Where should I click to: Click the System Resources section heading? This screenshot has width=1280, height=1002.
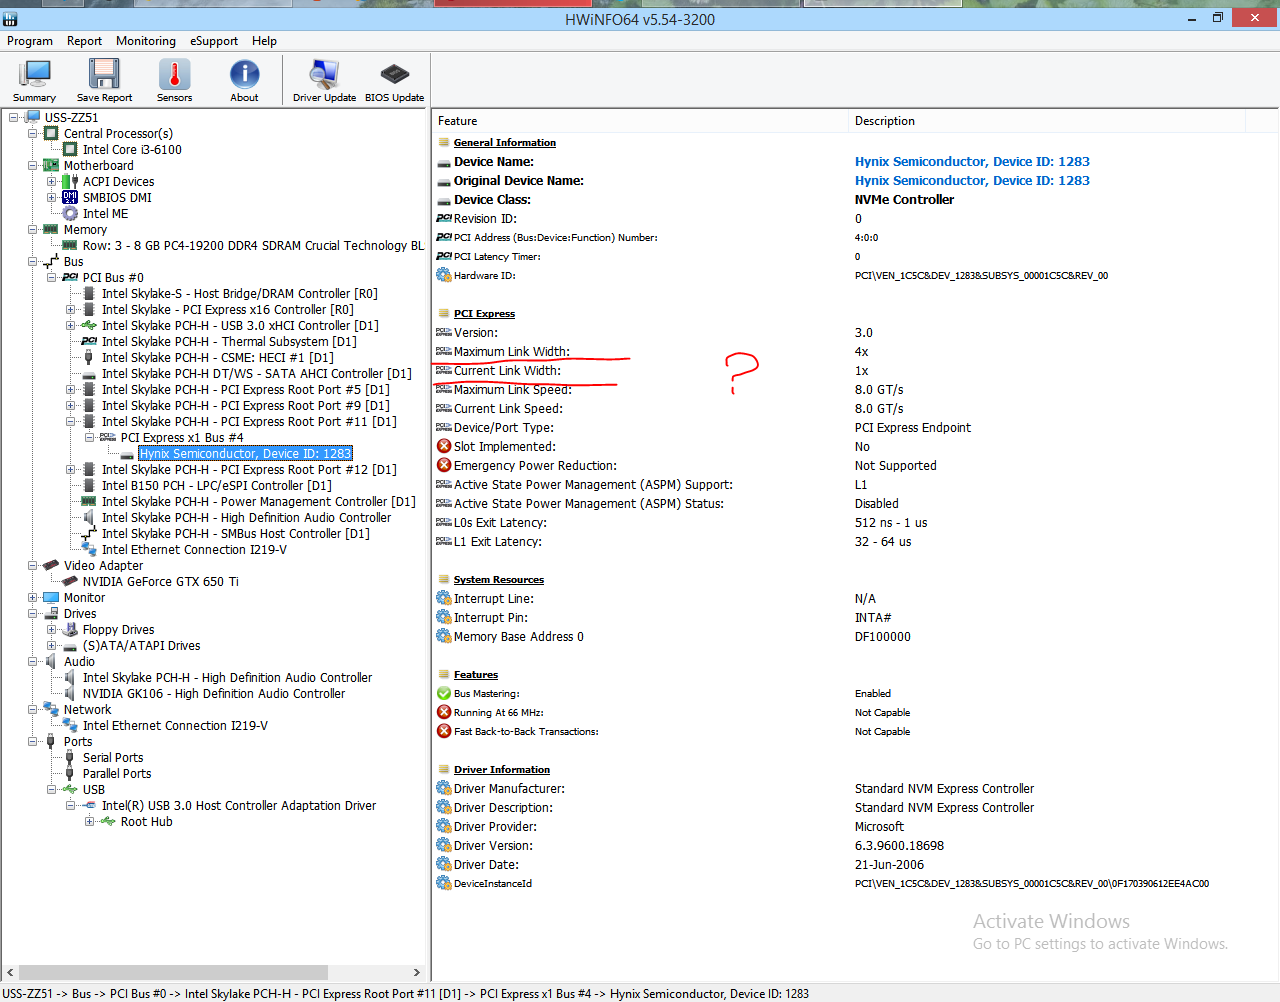pyautogui.click(x=499, y=580)
